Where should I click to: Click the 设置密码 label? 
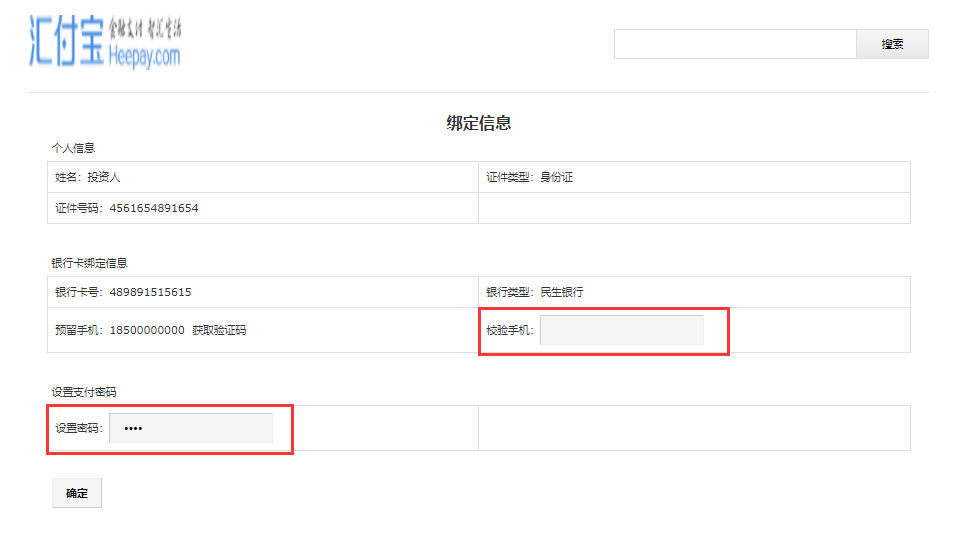click(79, 428)
